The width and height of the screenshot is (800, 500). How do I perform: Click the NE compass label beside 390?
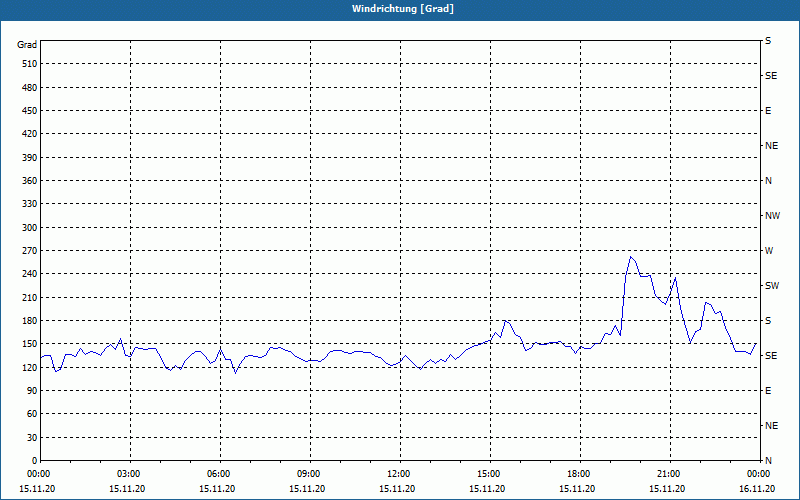[771, 146]
